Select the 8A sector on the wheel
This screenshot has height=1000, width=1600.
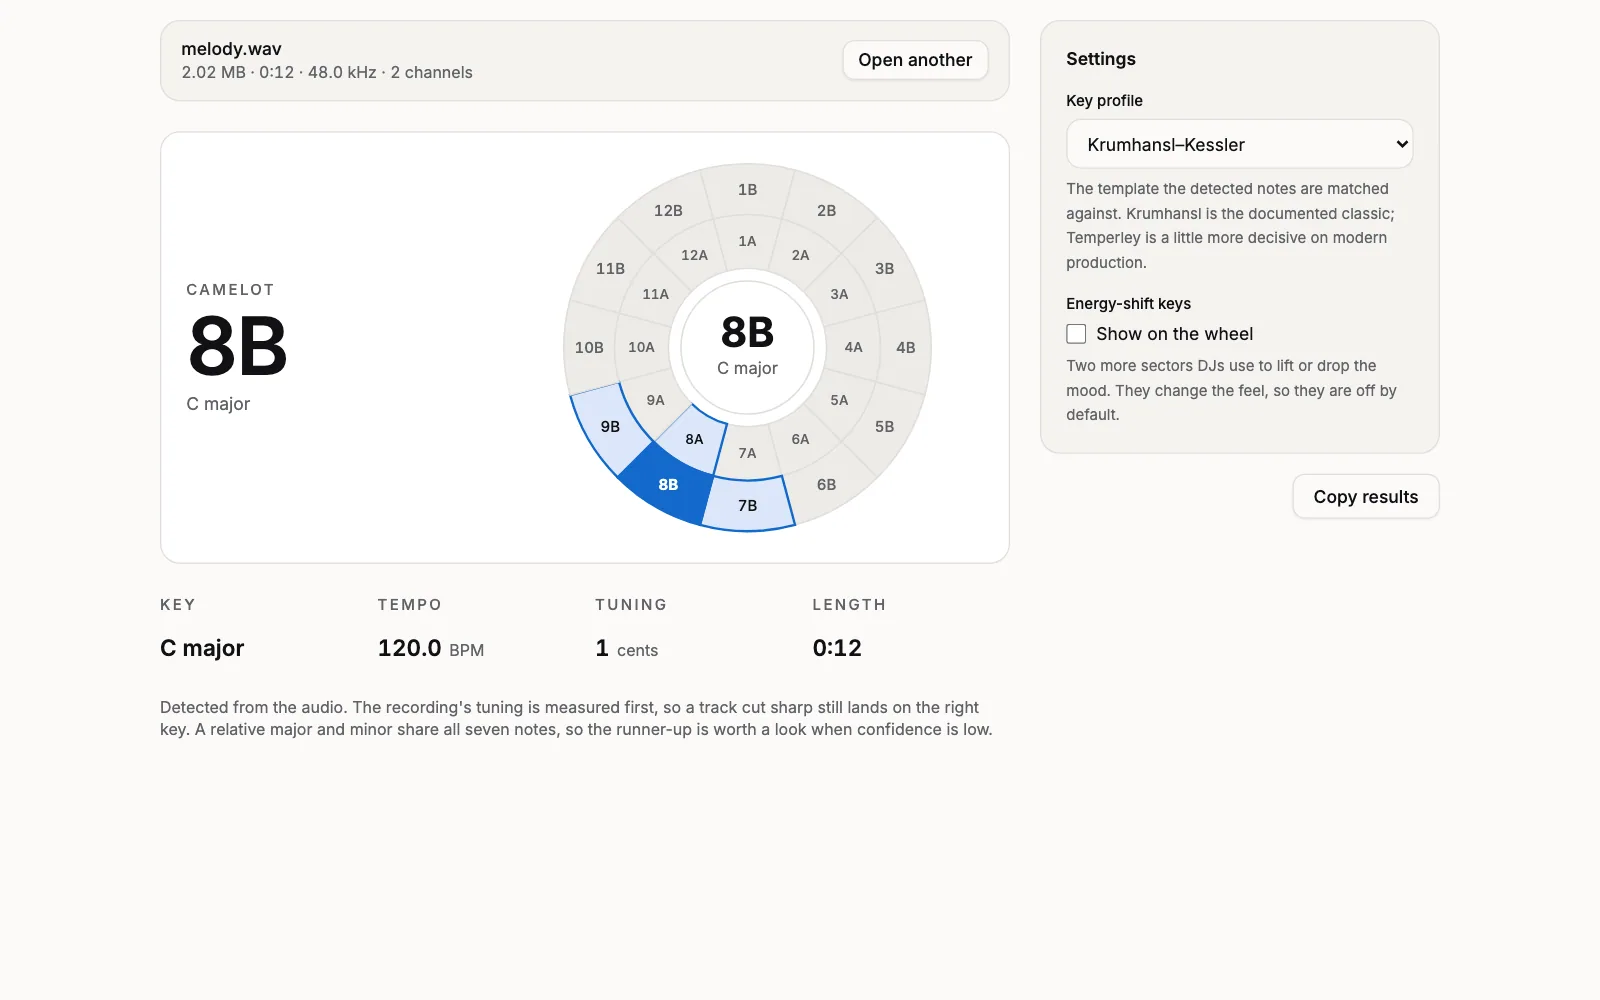pyautogui.click(x=694, y=439)
